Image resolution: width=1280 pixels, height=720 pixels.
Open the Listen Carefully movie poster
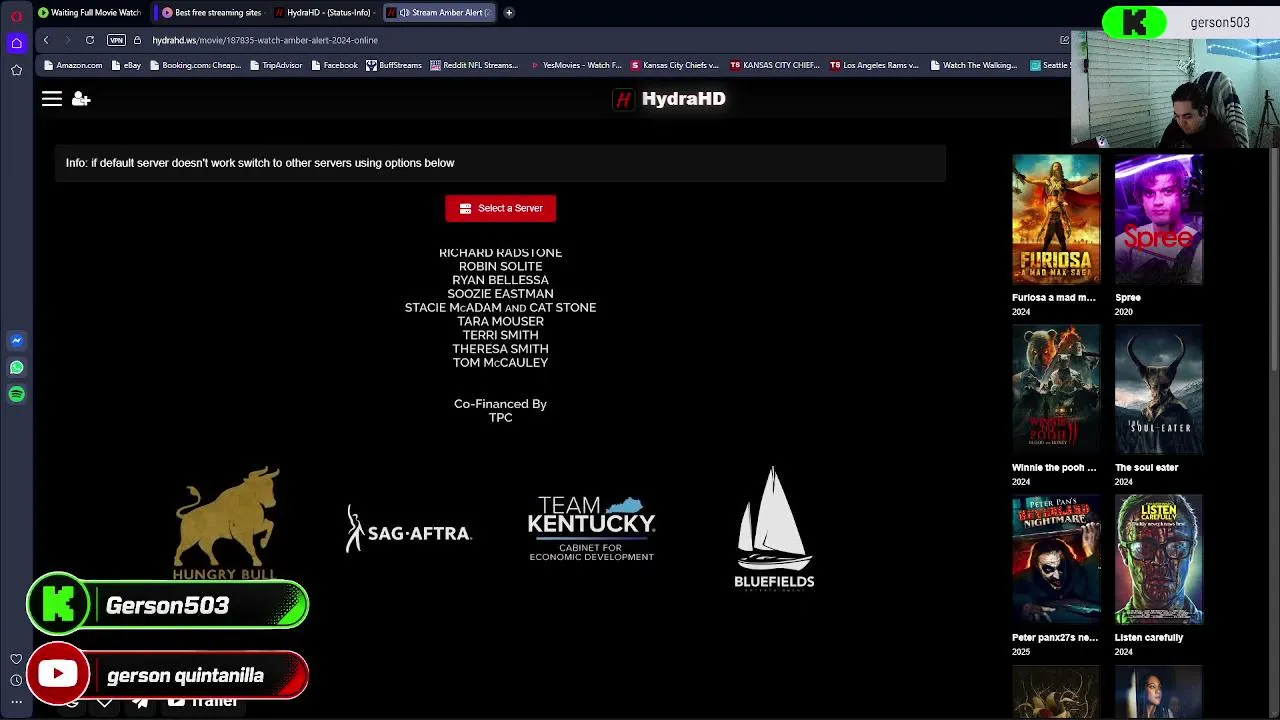point(1159,559)
